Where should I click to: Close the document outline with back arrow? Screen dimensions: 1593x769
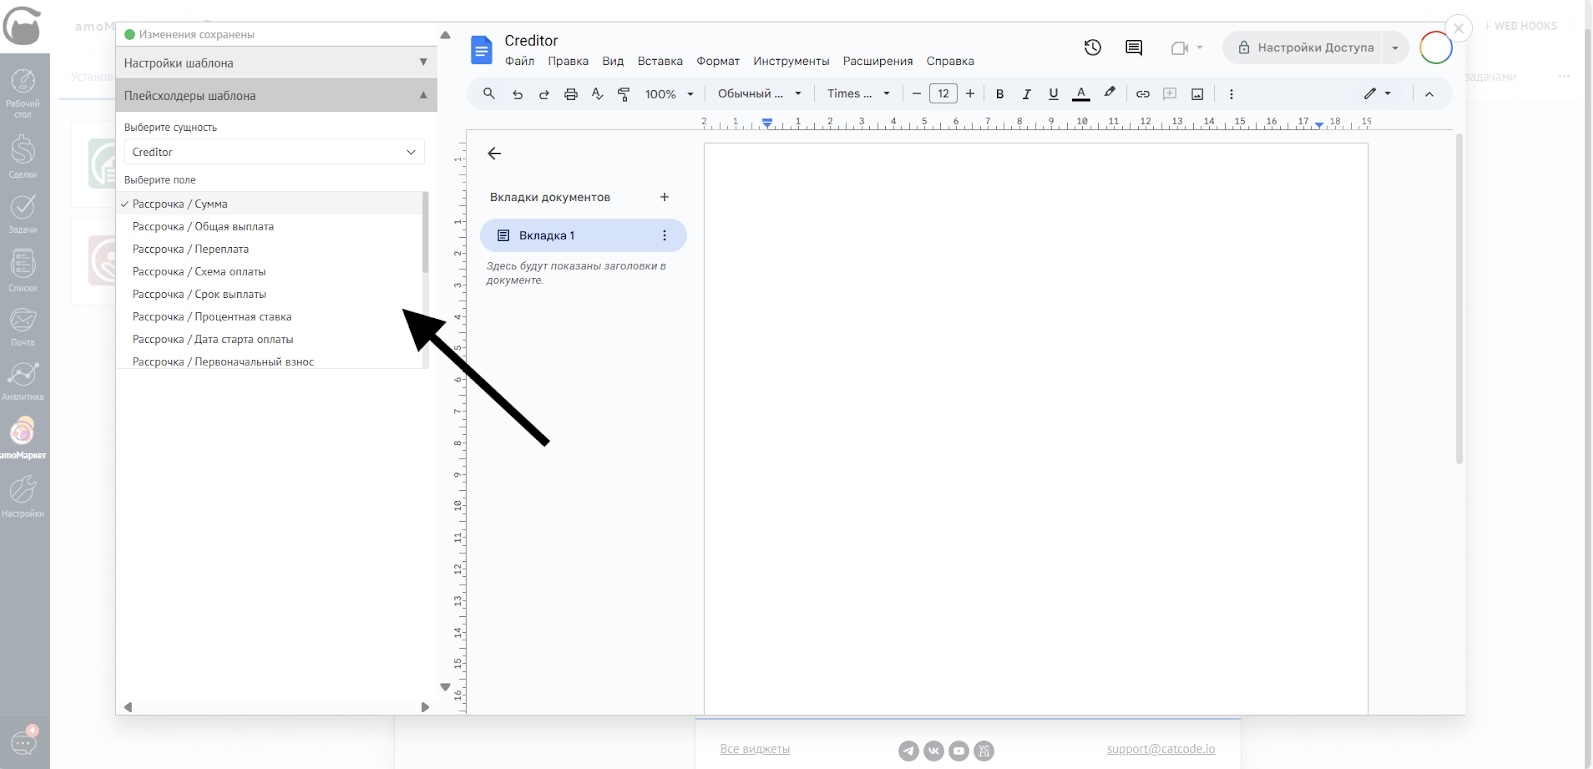494,154
